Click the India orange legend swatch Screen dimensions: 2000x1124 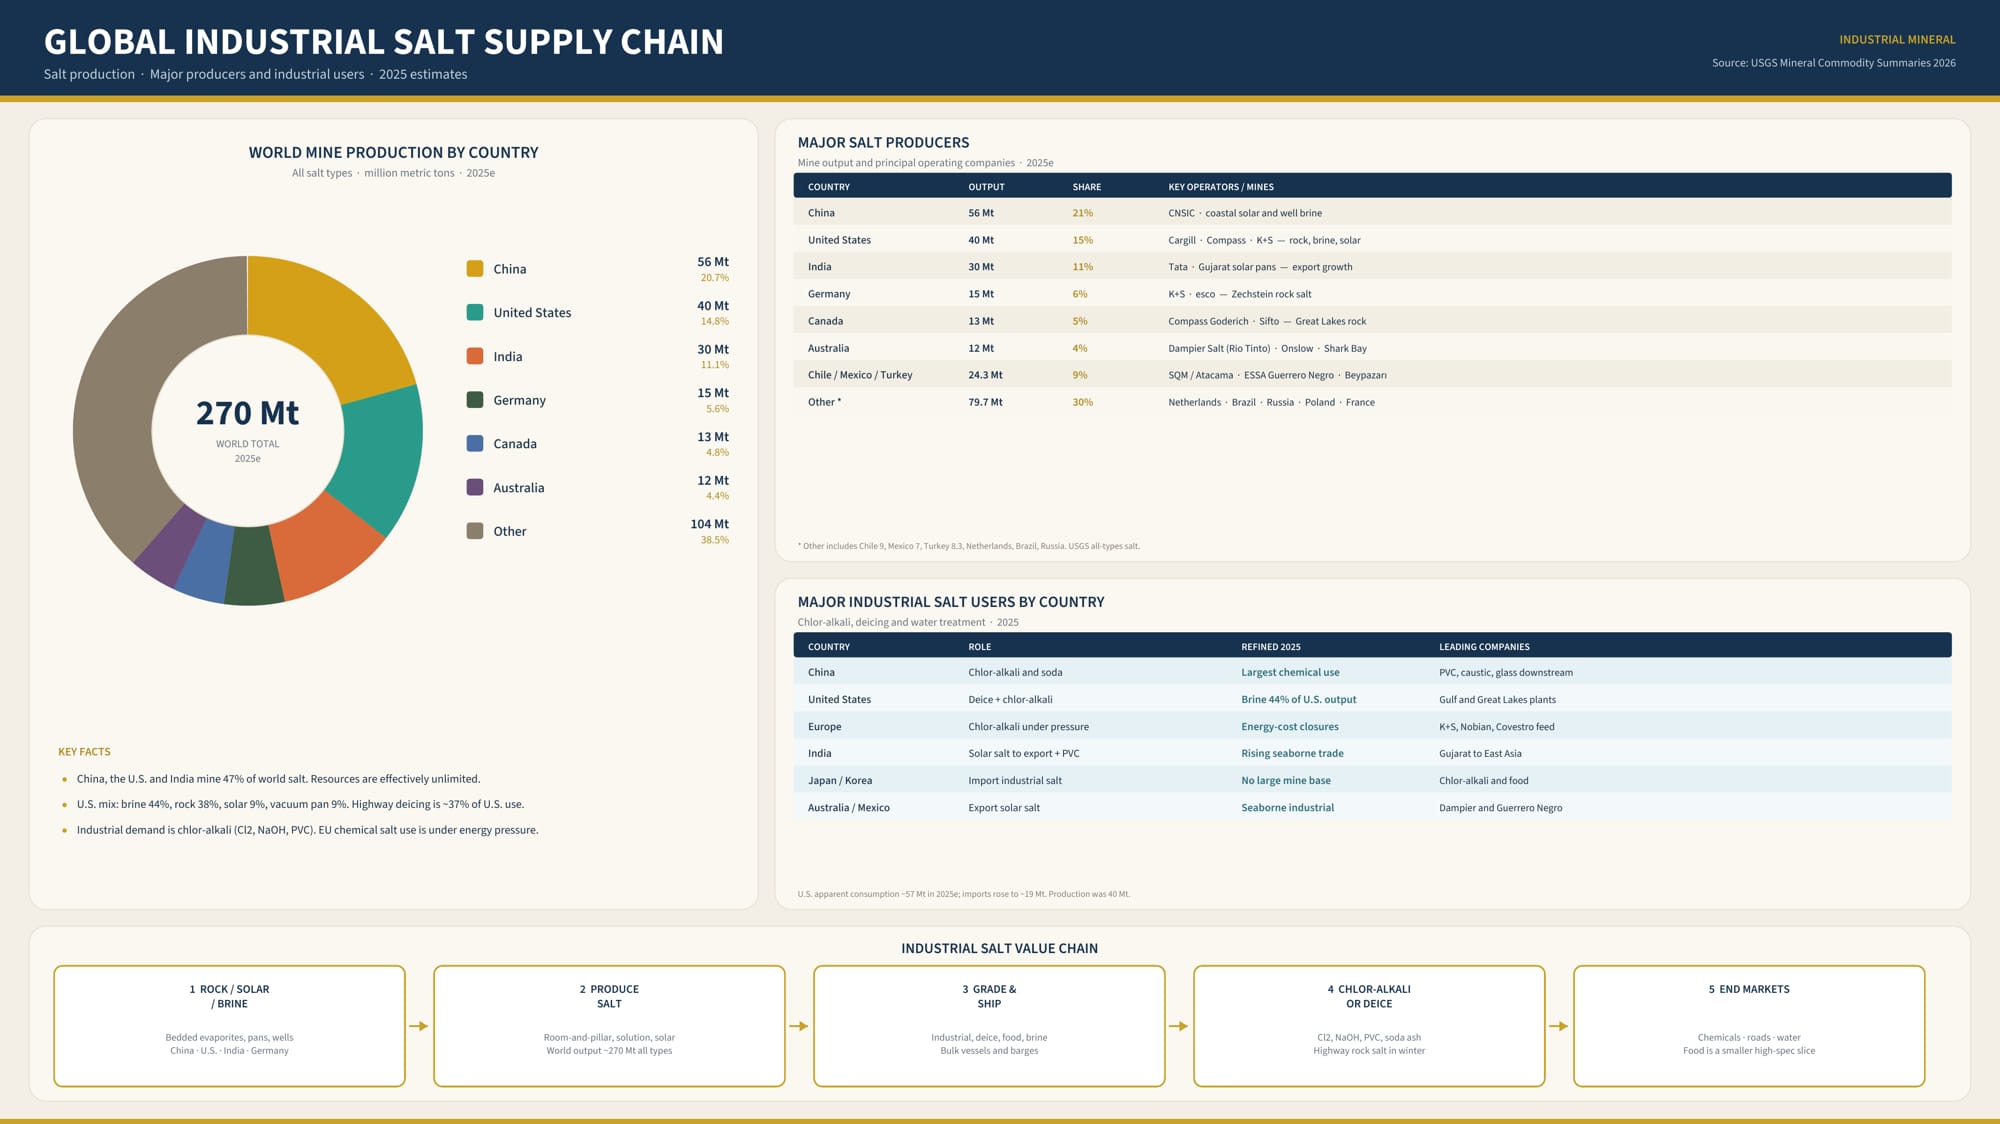pyautogui.click(x=475, y=356)
